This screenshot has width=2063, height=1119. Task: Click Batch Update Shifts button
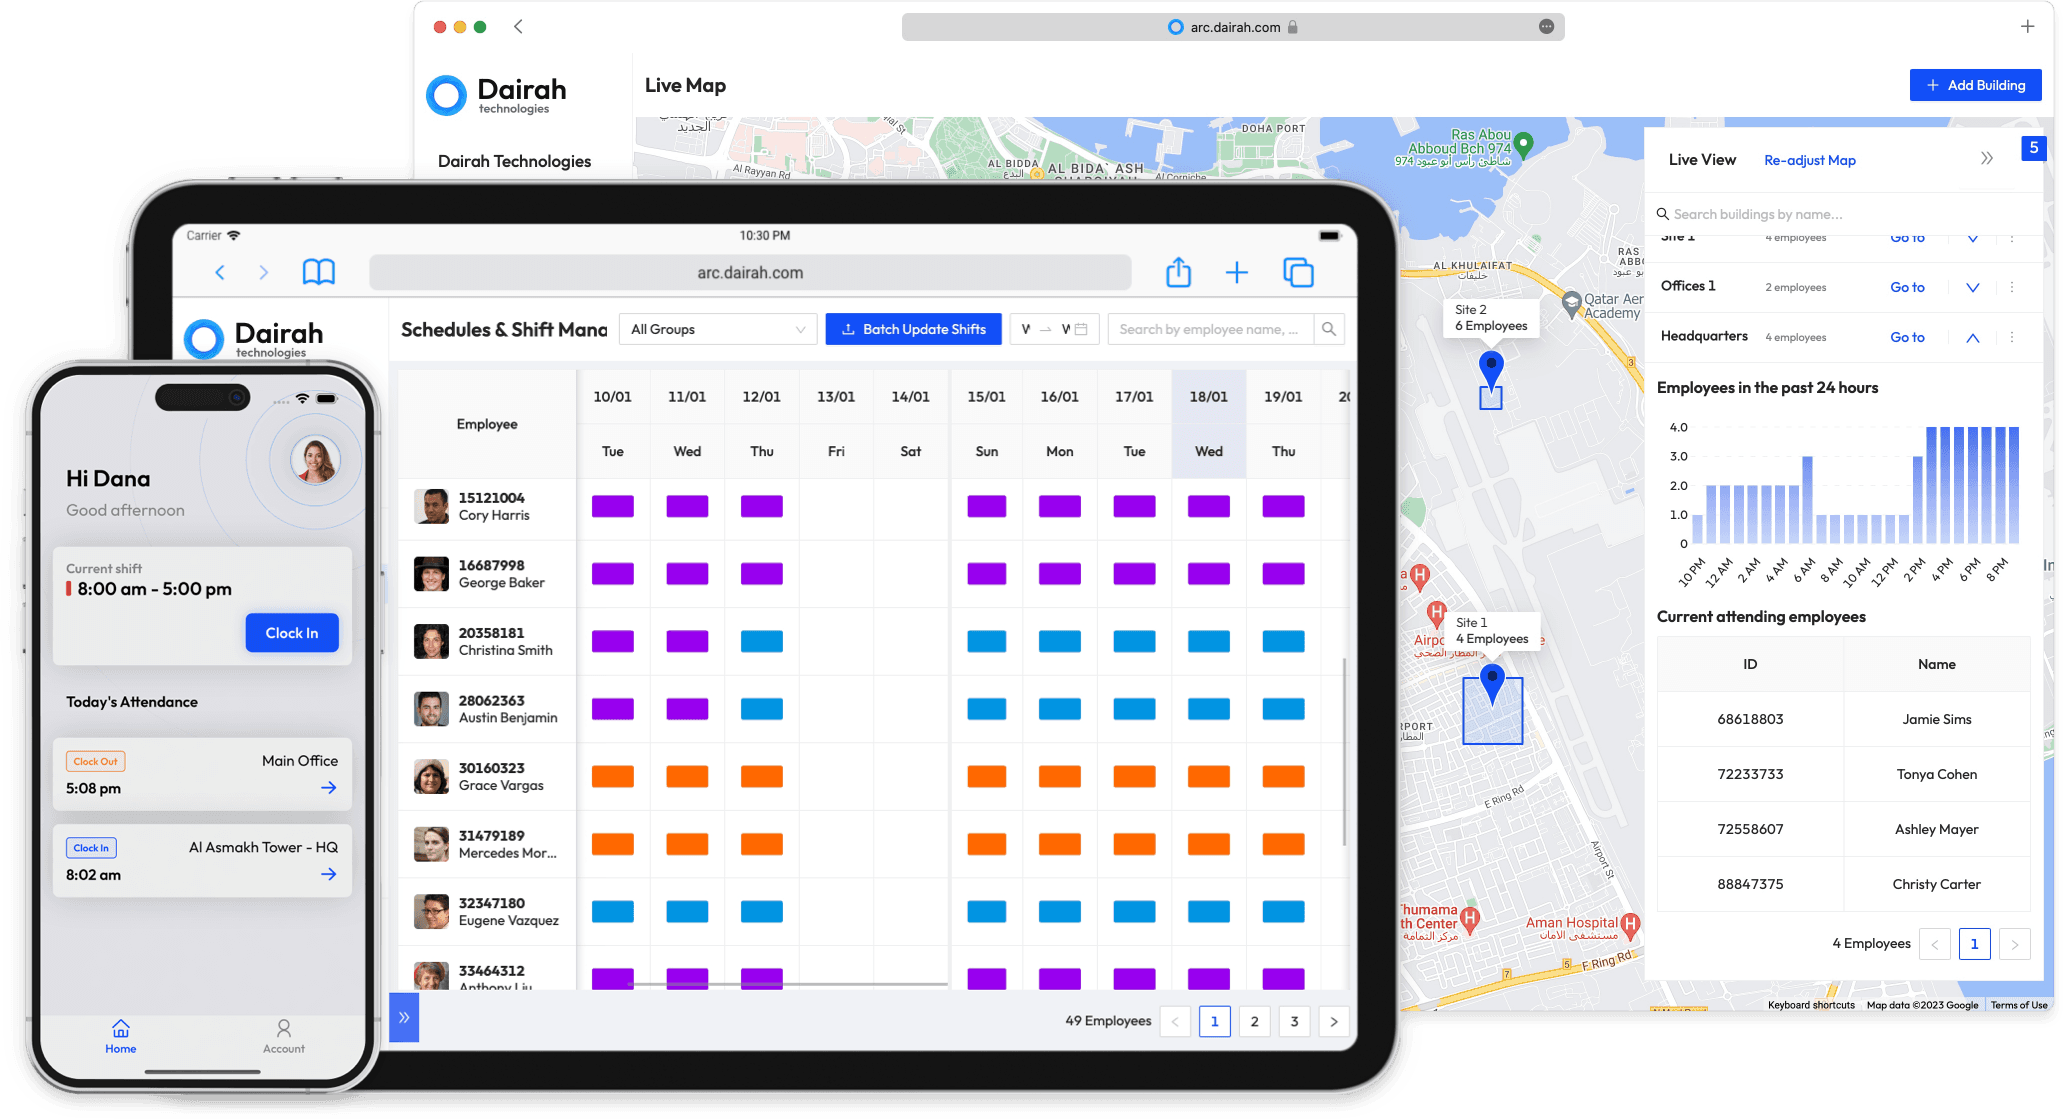point(913,329)
